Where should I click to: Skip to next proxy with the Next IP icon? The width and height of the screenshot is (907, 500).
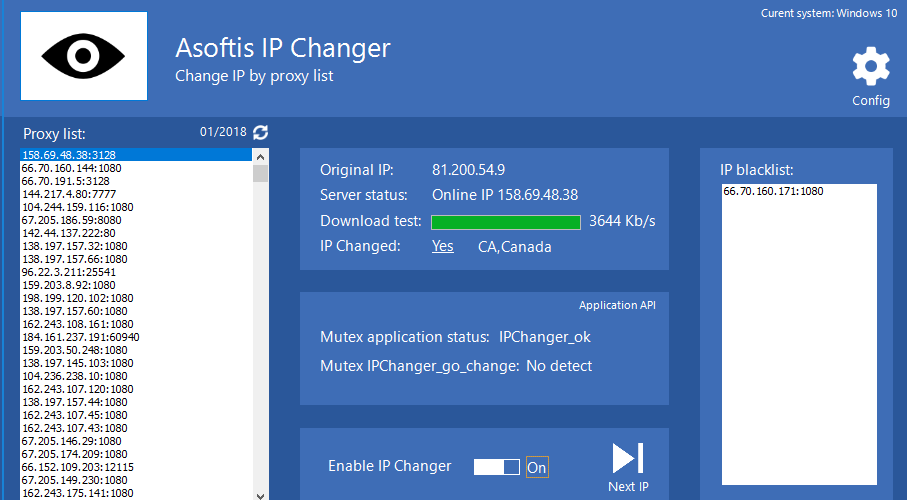628,458
